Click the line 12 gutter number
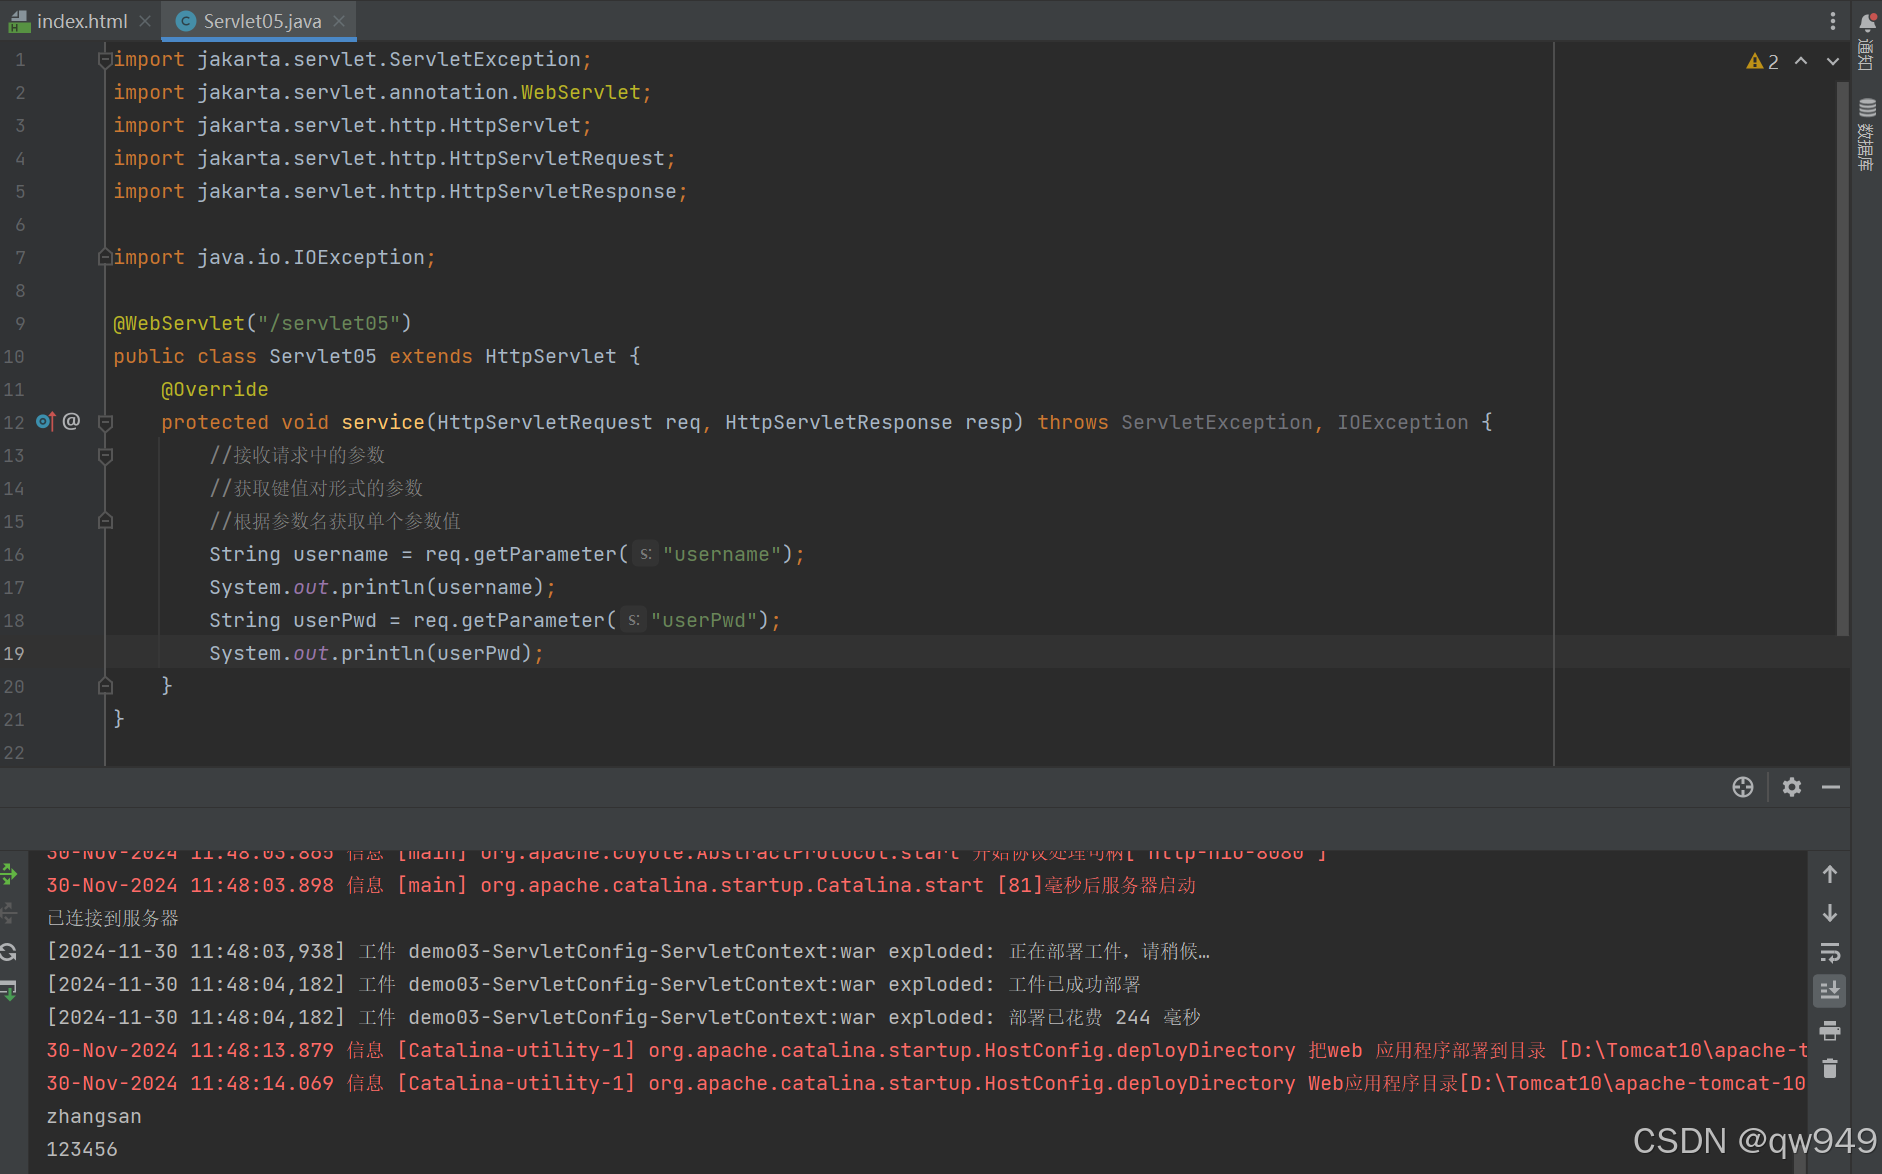 click(14, 422)
